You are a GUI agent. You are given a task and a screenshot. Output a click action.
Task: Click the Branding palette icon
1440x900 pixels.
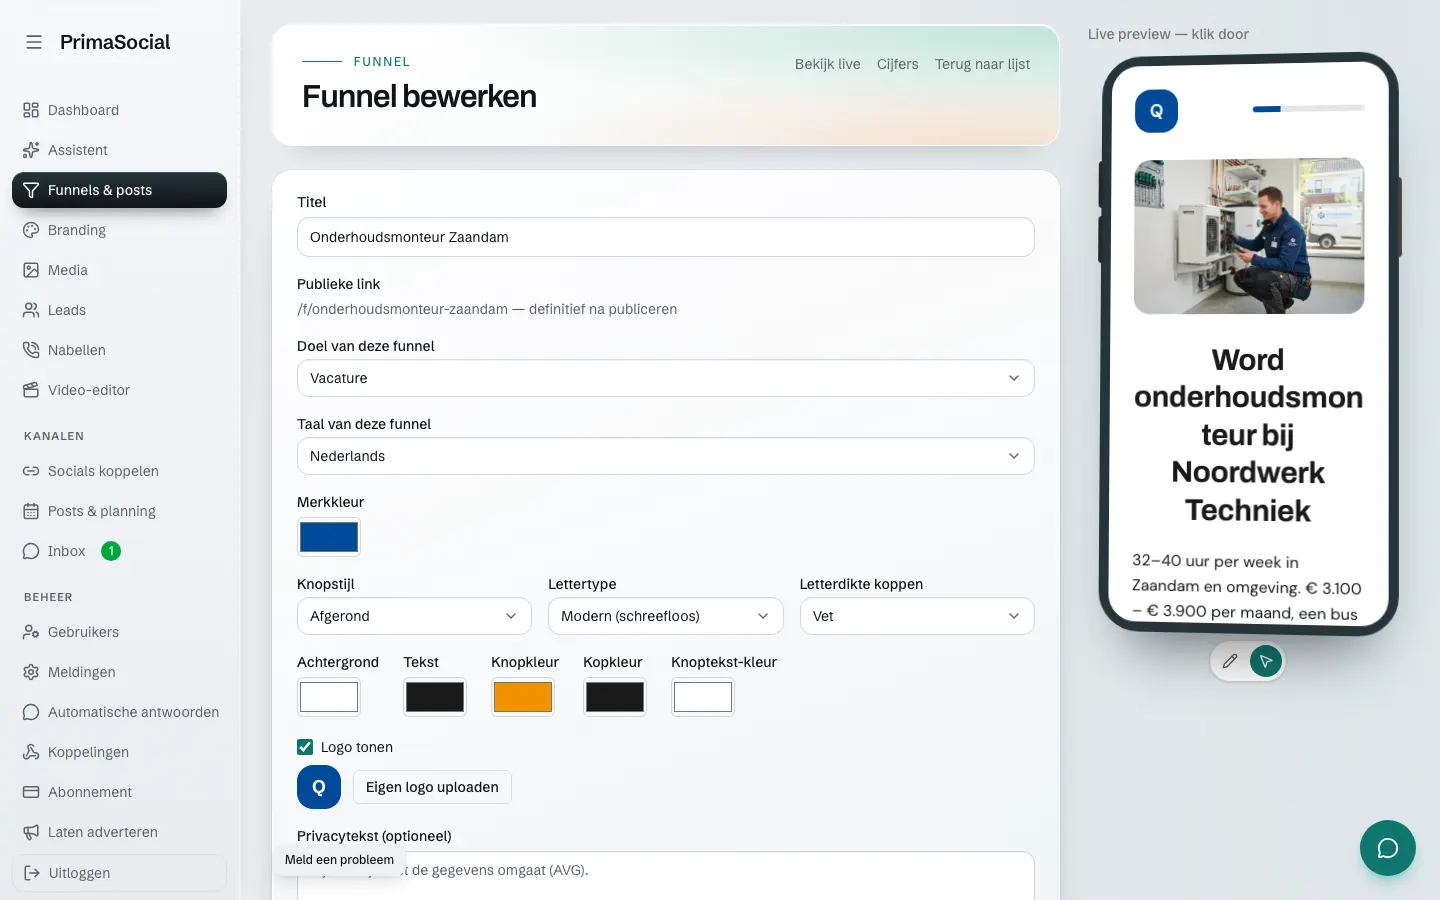point(31,230)
